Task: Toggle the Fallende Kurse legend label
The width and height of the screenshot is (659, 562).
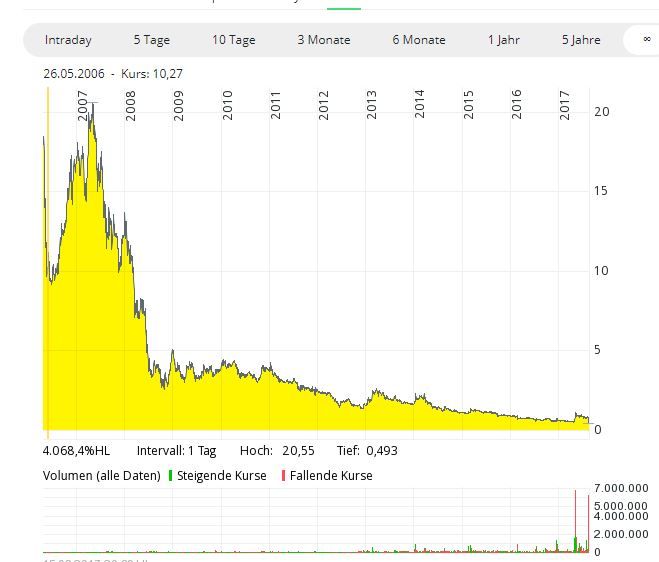Action: click(331, 476)
